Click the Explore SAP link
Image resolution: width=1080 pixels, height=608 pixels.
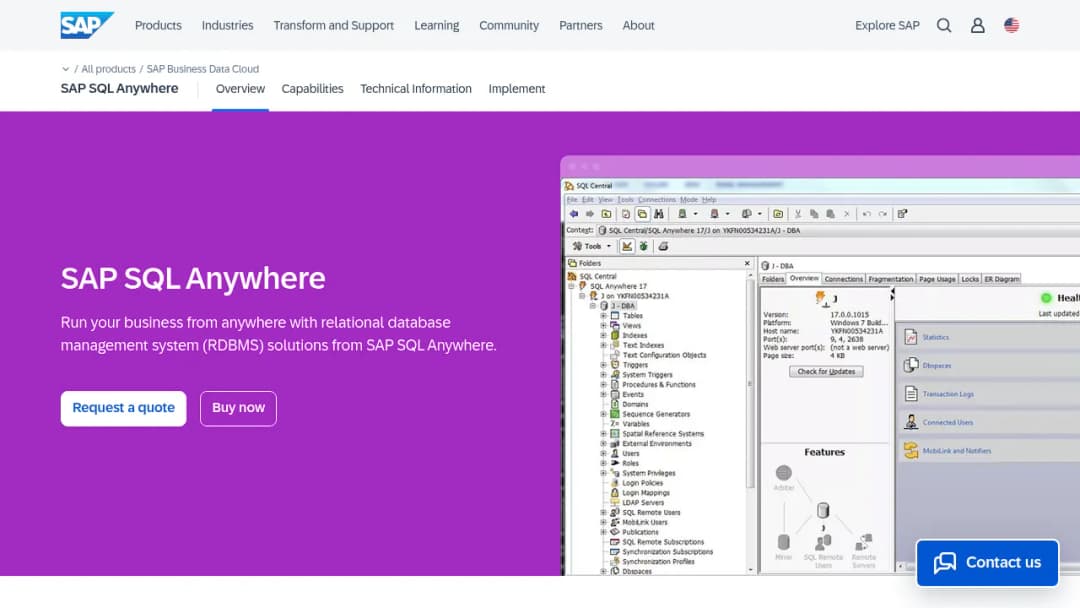[x=887, y=25]
